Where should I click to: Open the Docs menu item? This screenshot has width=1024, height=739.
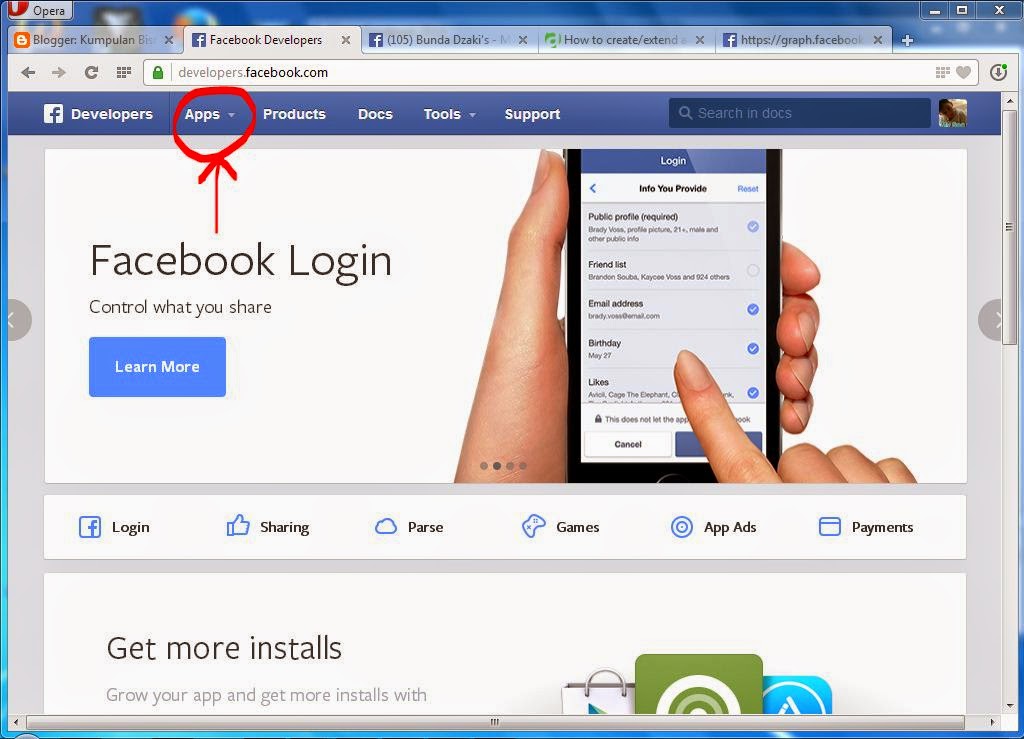tap(375, 114)
